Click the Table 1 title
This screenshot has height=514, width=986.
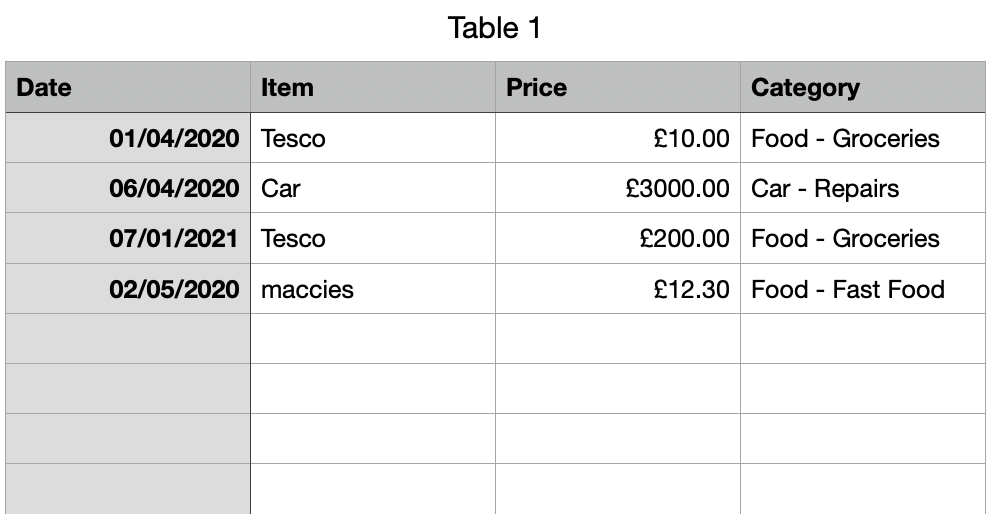click(x=494, y=28)
